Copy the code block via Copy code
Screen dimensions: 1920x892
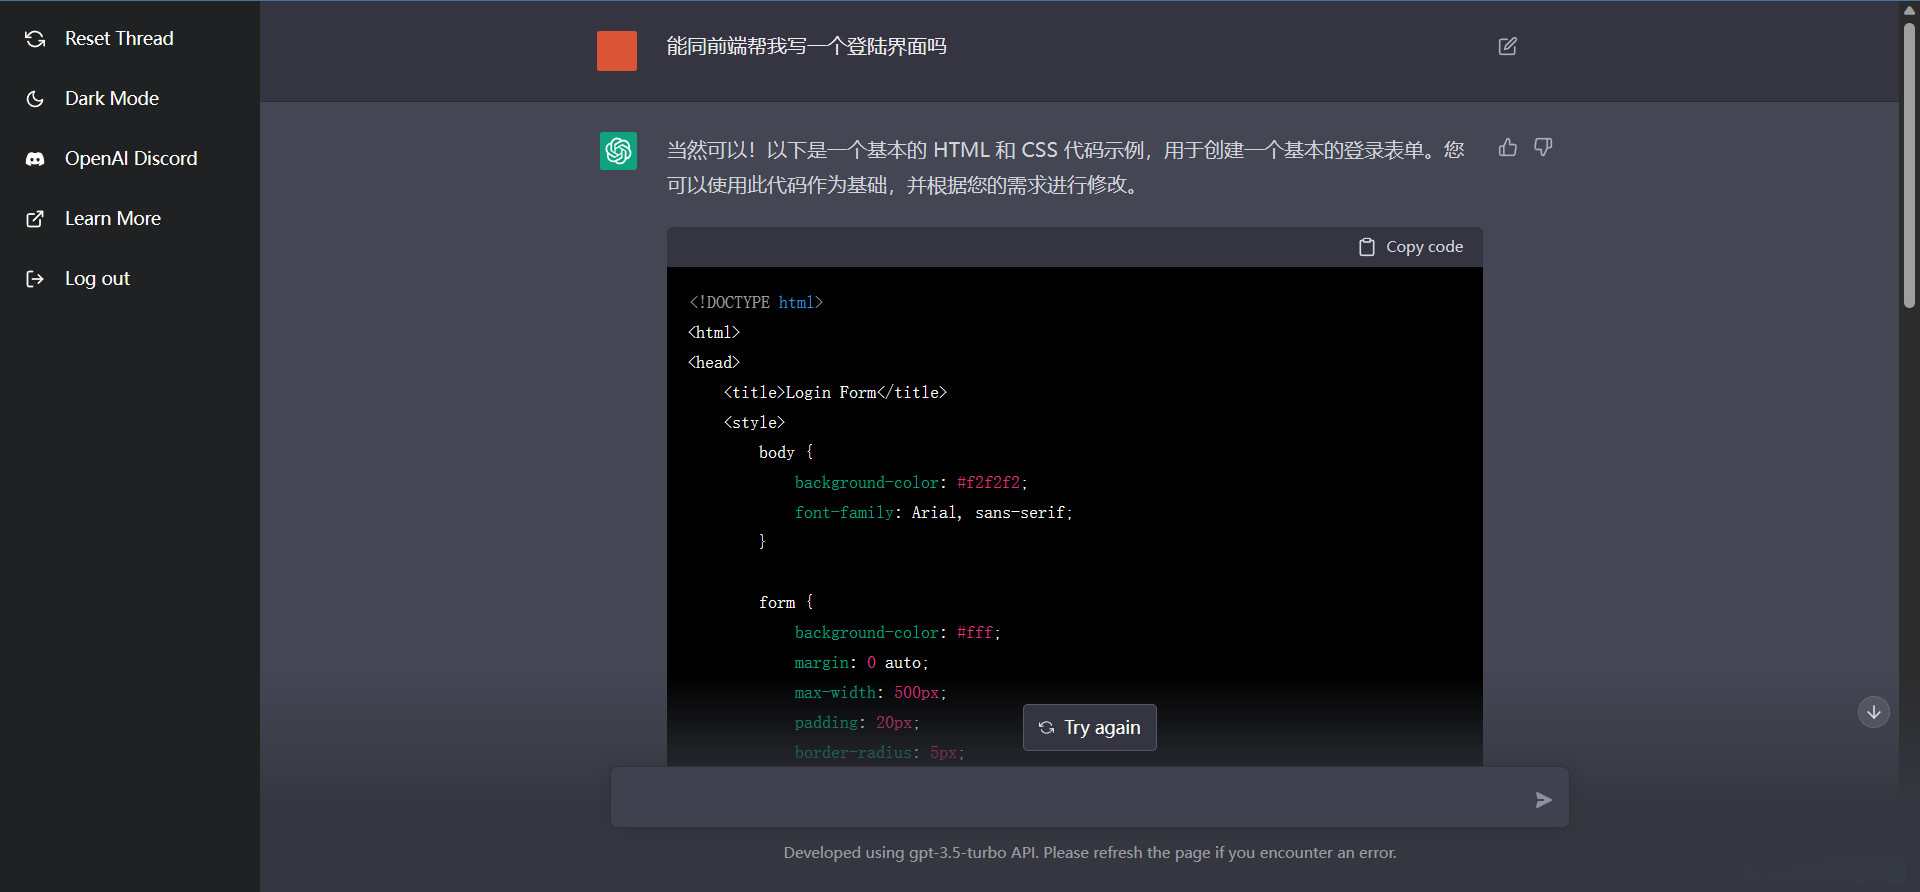pos(1411,247)
